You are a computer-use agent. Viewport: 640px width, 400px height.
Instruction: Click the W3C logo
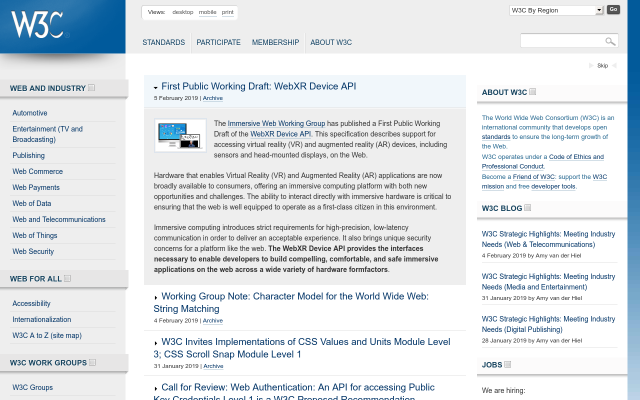[x=38, y=24]
